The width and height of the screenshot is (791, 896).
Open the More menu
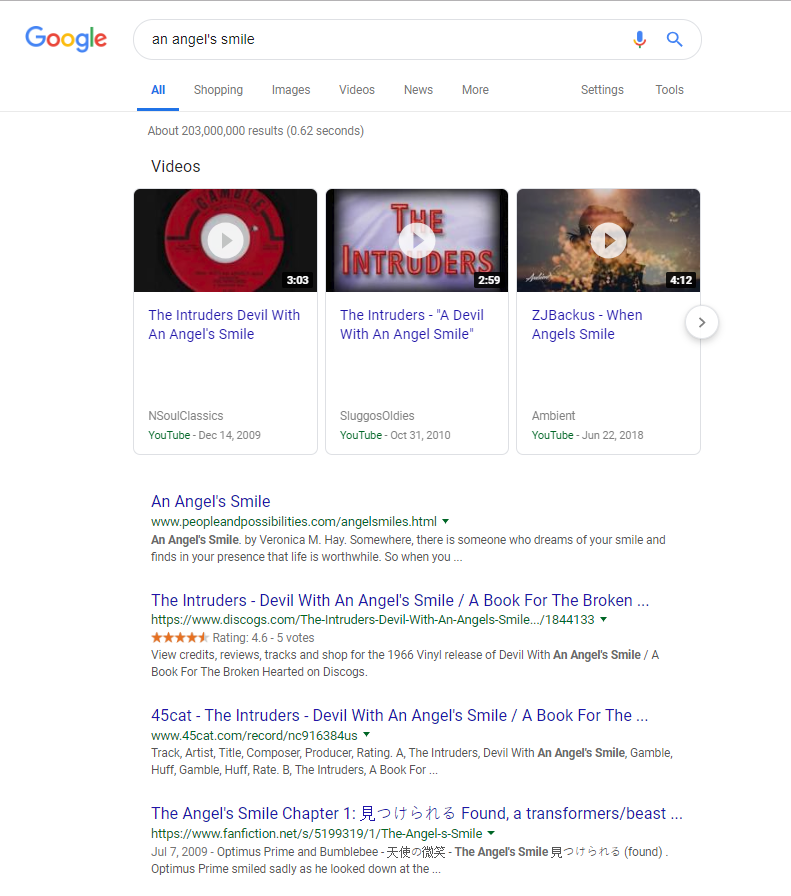[x=476, y=90]
